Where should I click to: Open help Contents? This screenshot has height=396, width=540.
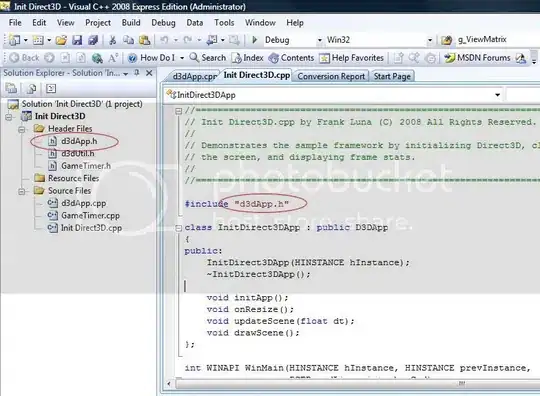pos(291,58)
